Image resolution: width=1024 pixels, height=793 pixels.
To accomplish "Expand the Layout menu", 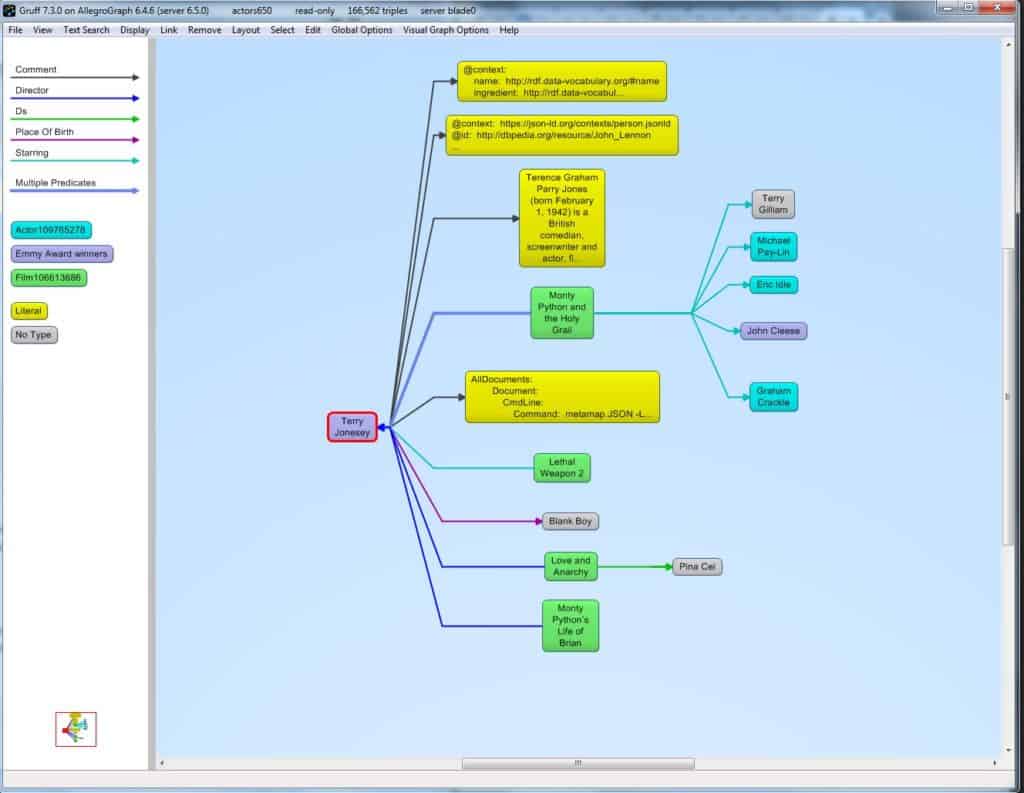I will pos(246,30).
